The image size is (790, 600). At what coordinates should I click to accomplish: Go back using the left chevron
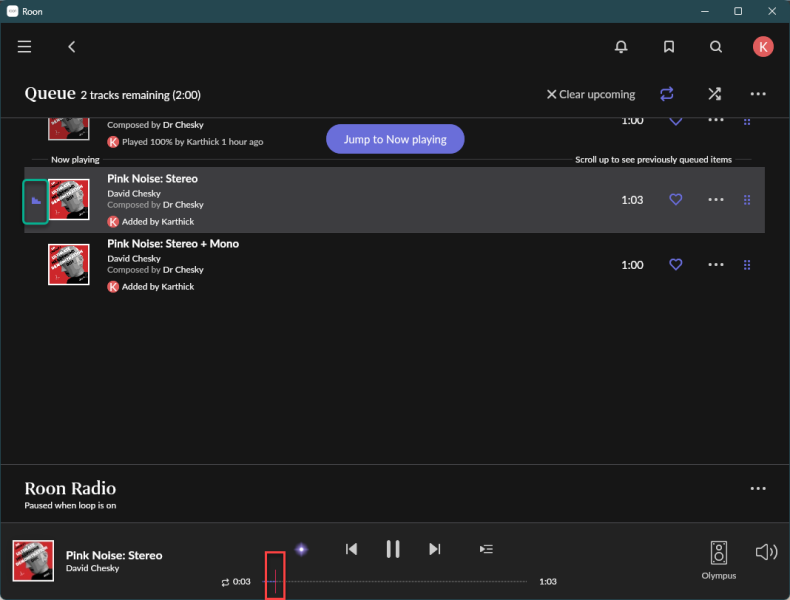(x=72, y=47)
